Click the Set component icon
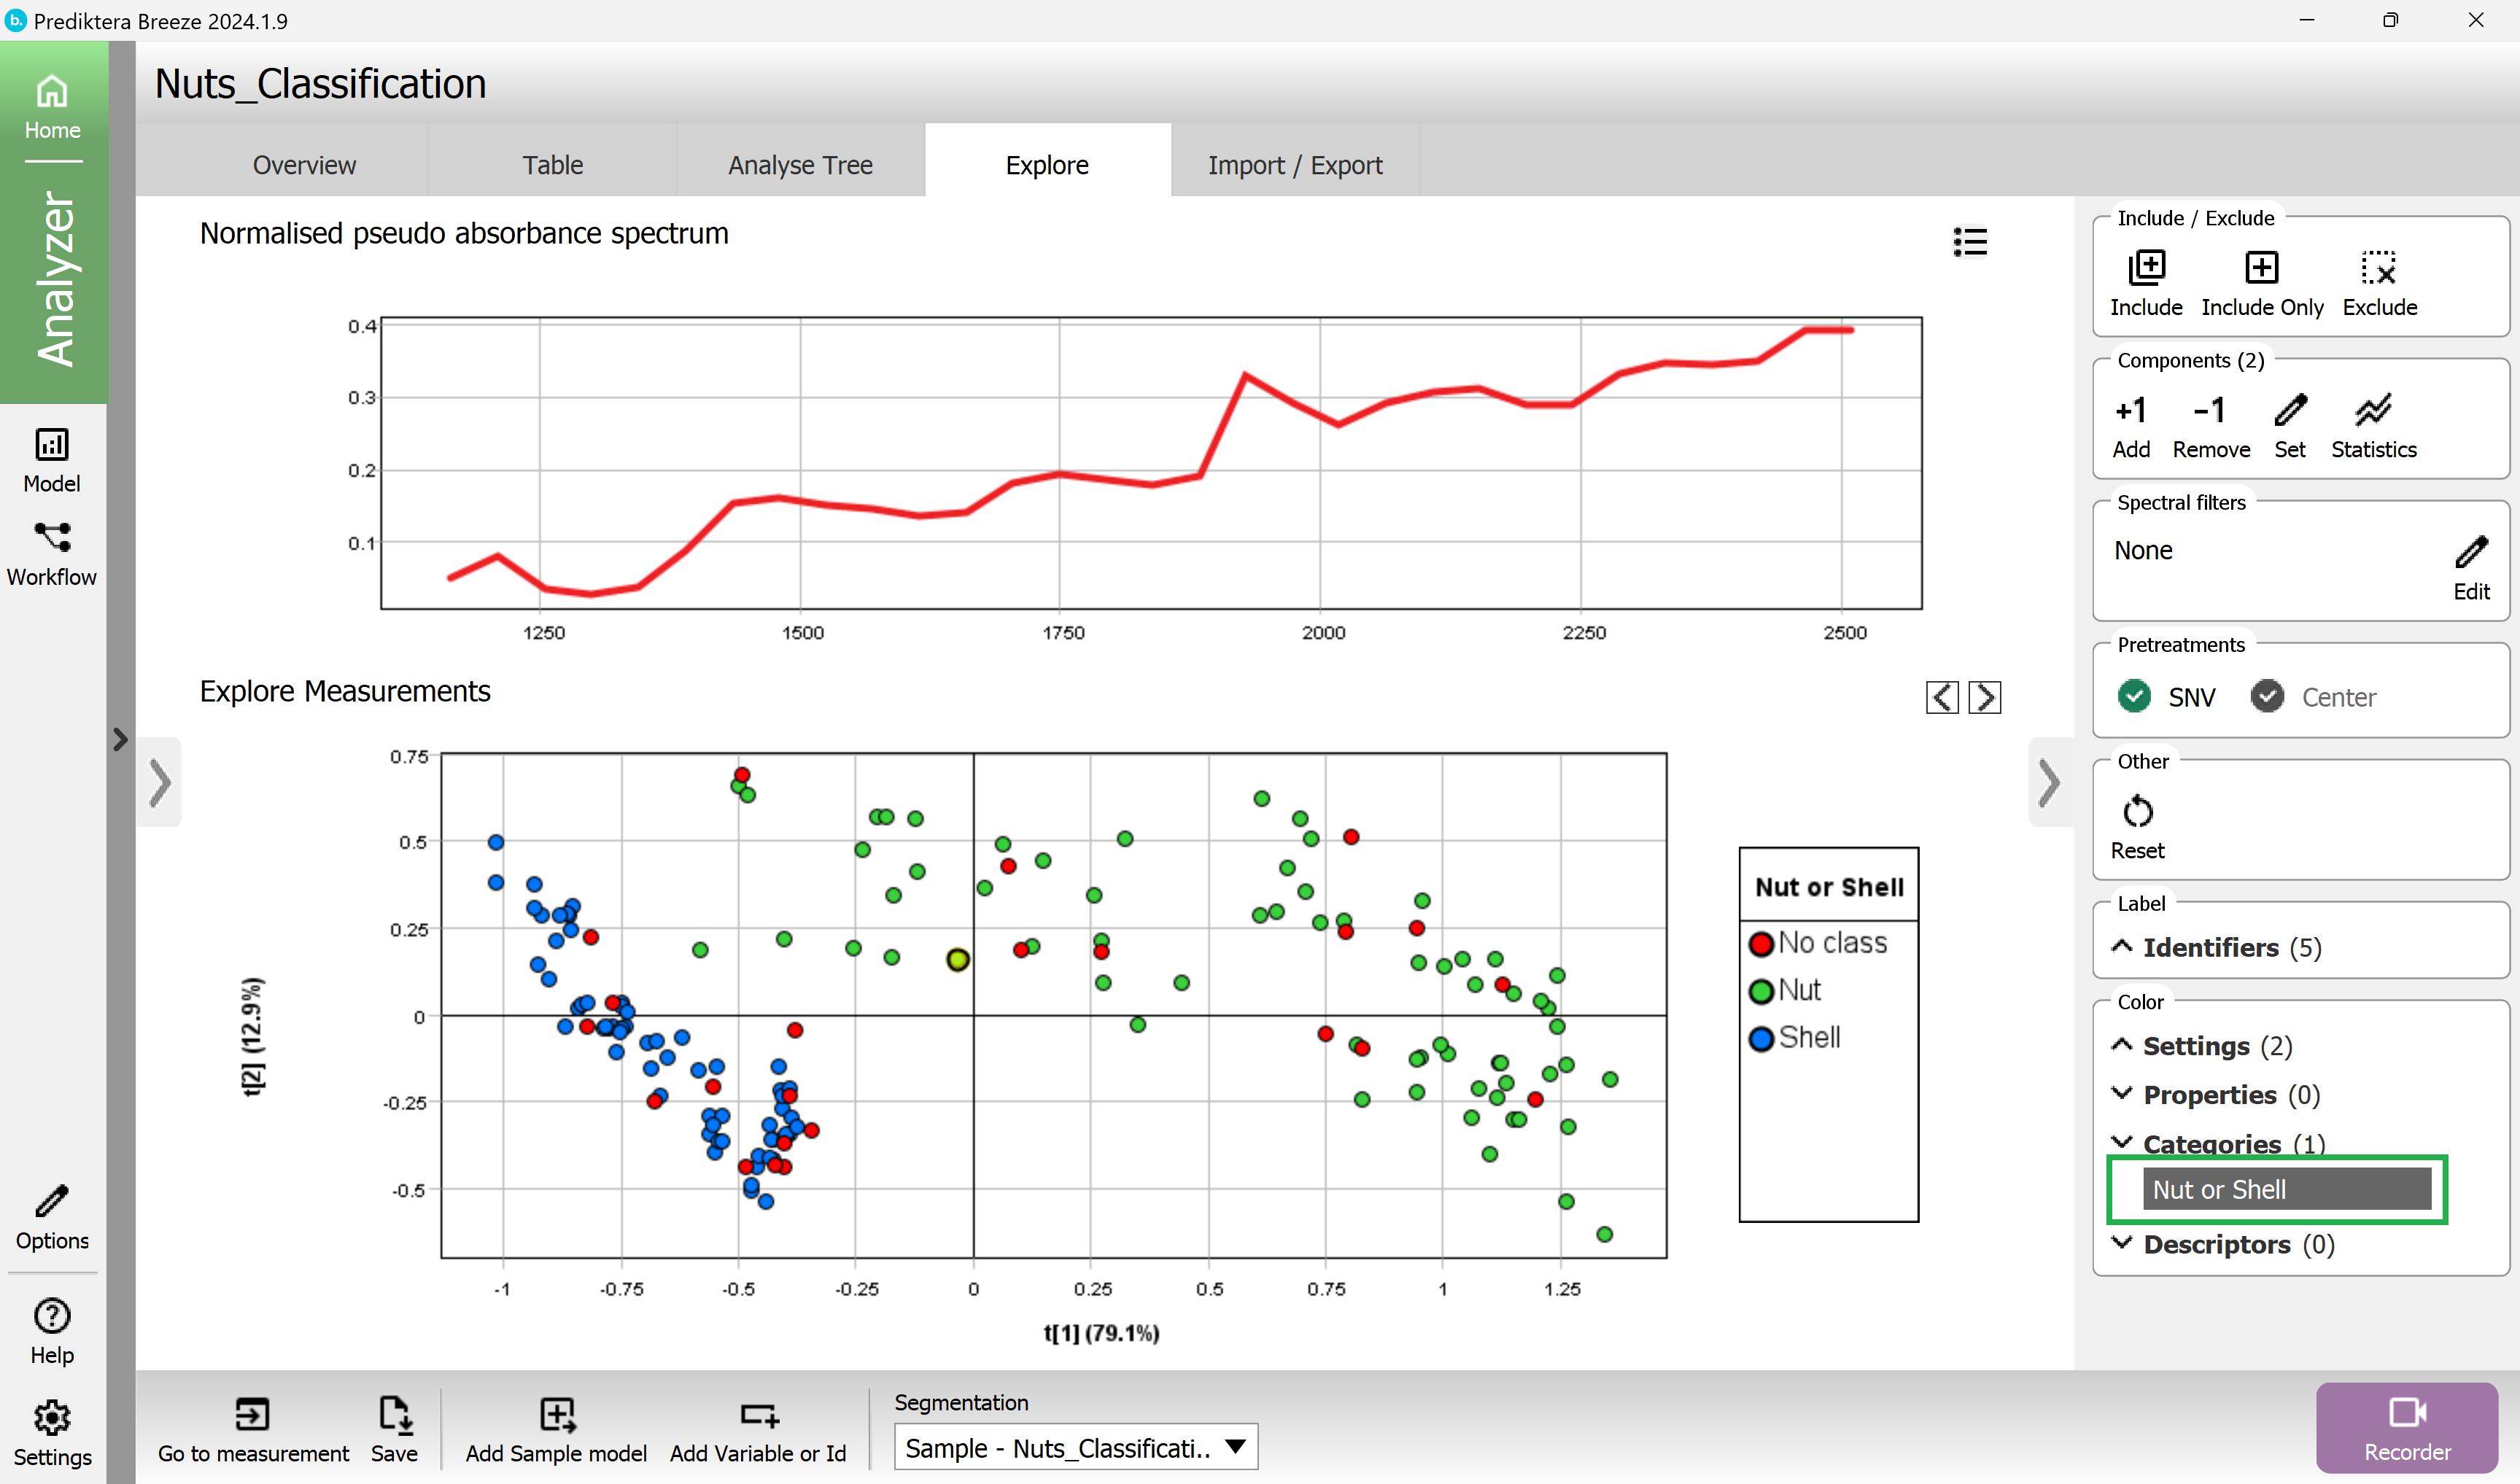 point(2289,410)
